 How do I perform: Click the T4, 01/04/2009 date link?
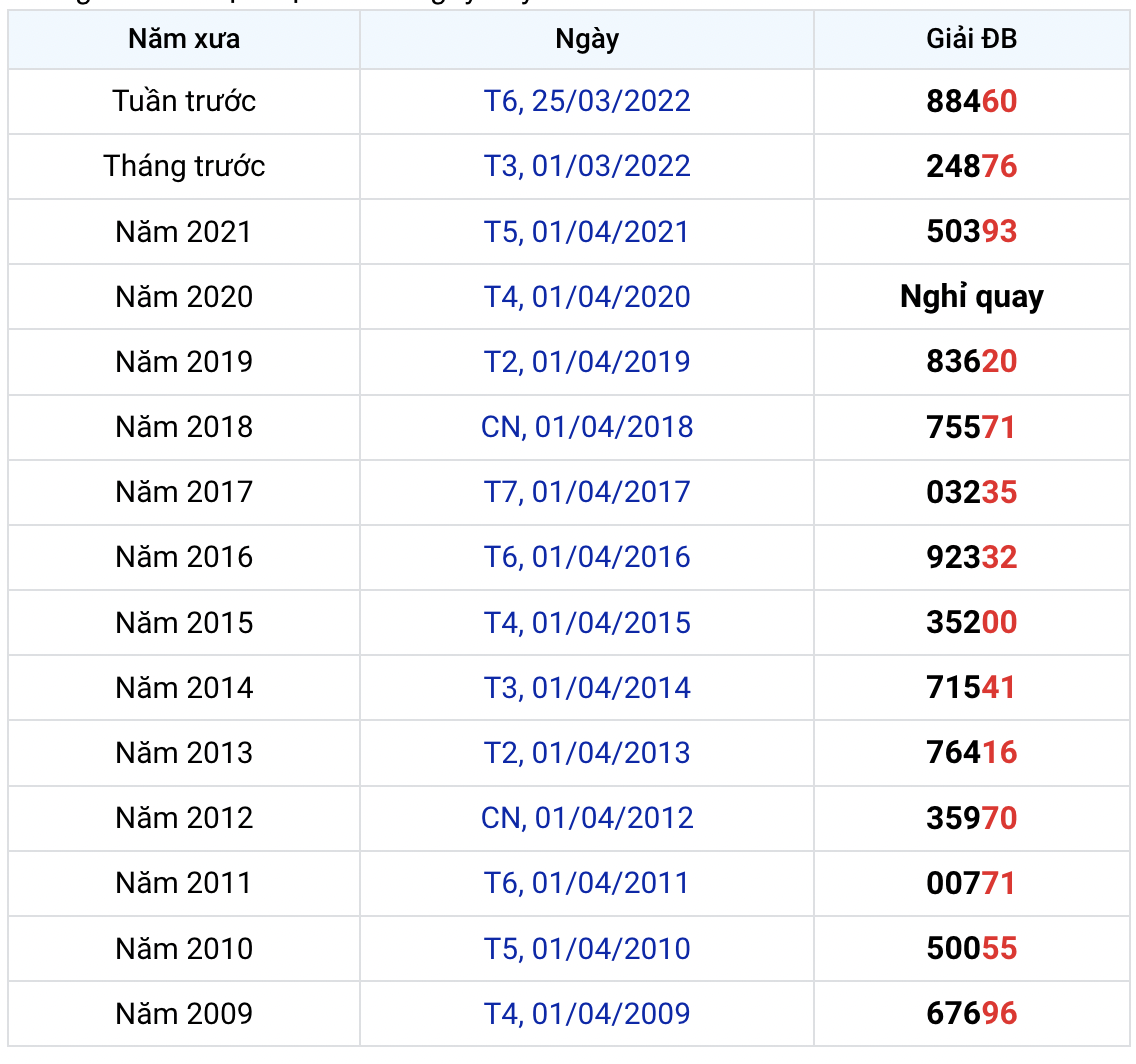pyautogui.click(x=587, y=1014)
